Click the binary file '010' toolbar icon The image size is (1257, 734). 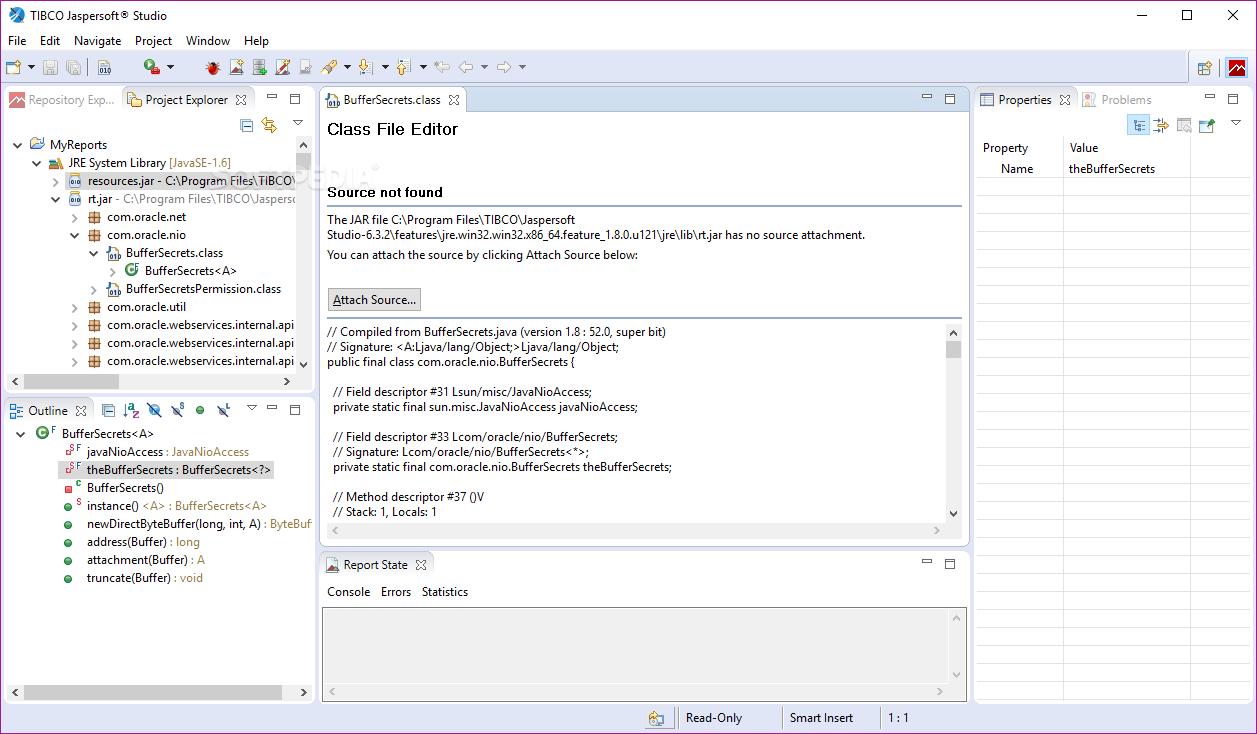coord(105,67)
